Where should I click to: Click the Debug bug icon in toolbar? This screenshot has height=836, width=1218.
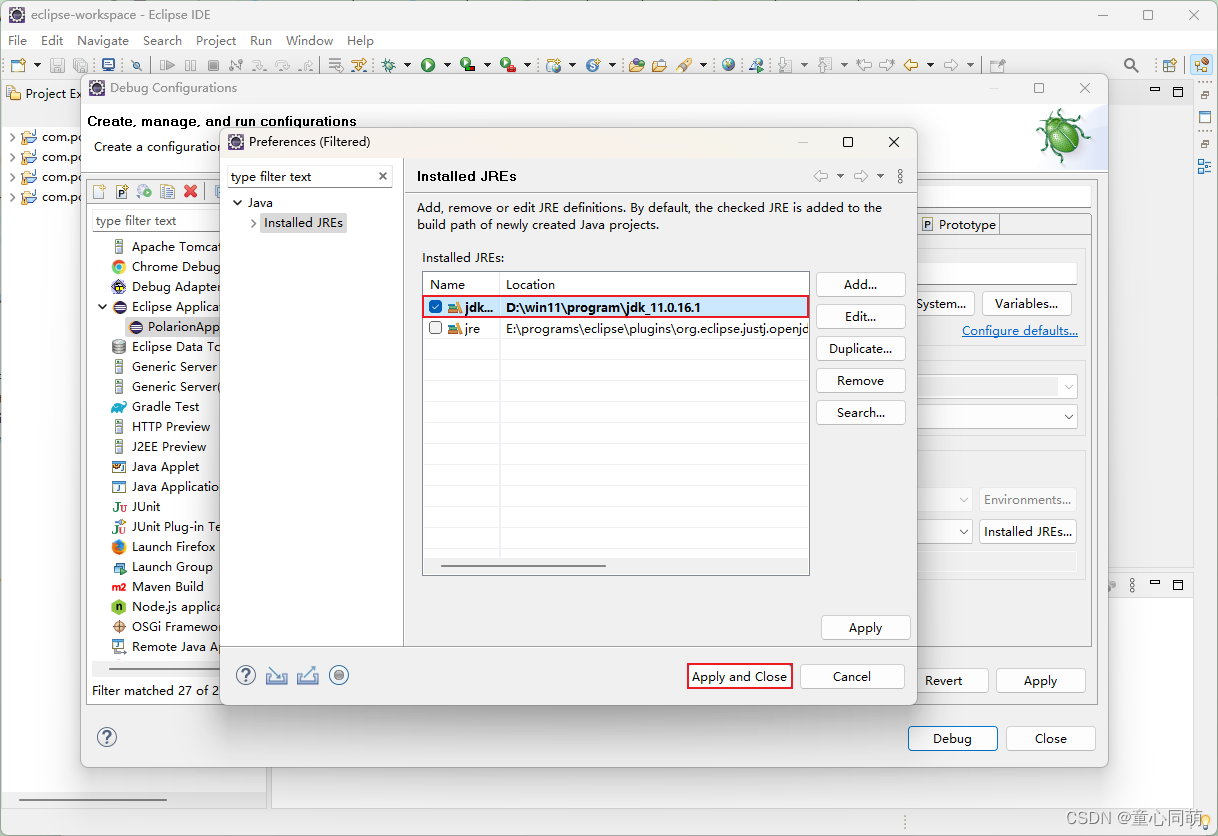(x=388, y=65)
